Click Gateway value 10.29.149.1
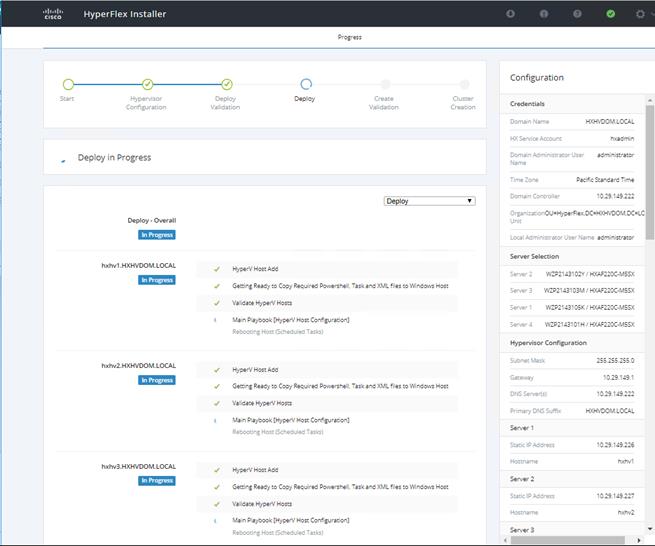The height and width of the screenshot is (546, 655). point(618,377)
